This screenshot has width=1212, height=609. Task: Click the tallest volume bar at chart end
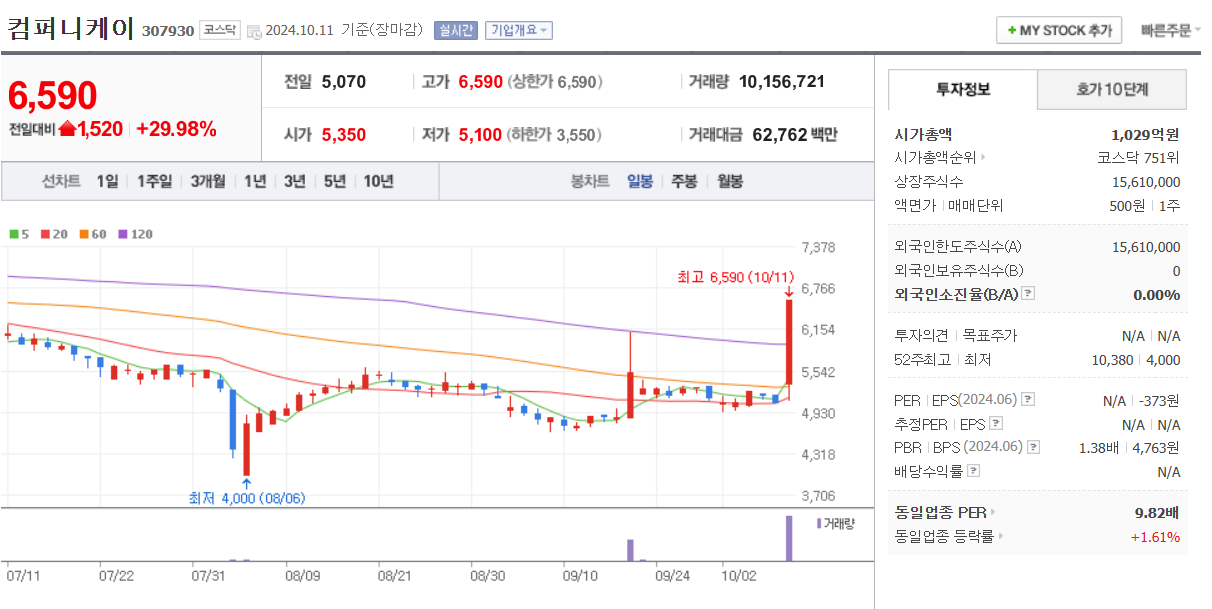[789, 538]
